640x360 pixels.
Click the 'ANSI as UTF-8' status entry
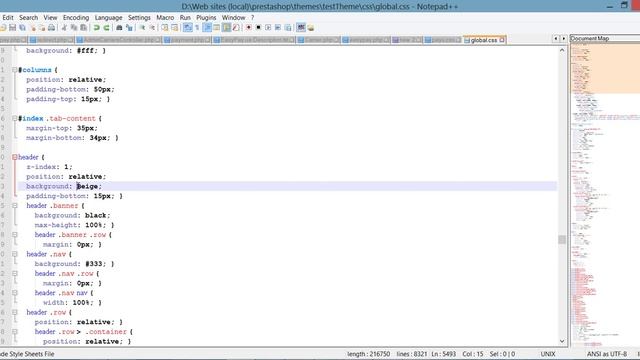click(607, 354)
